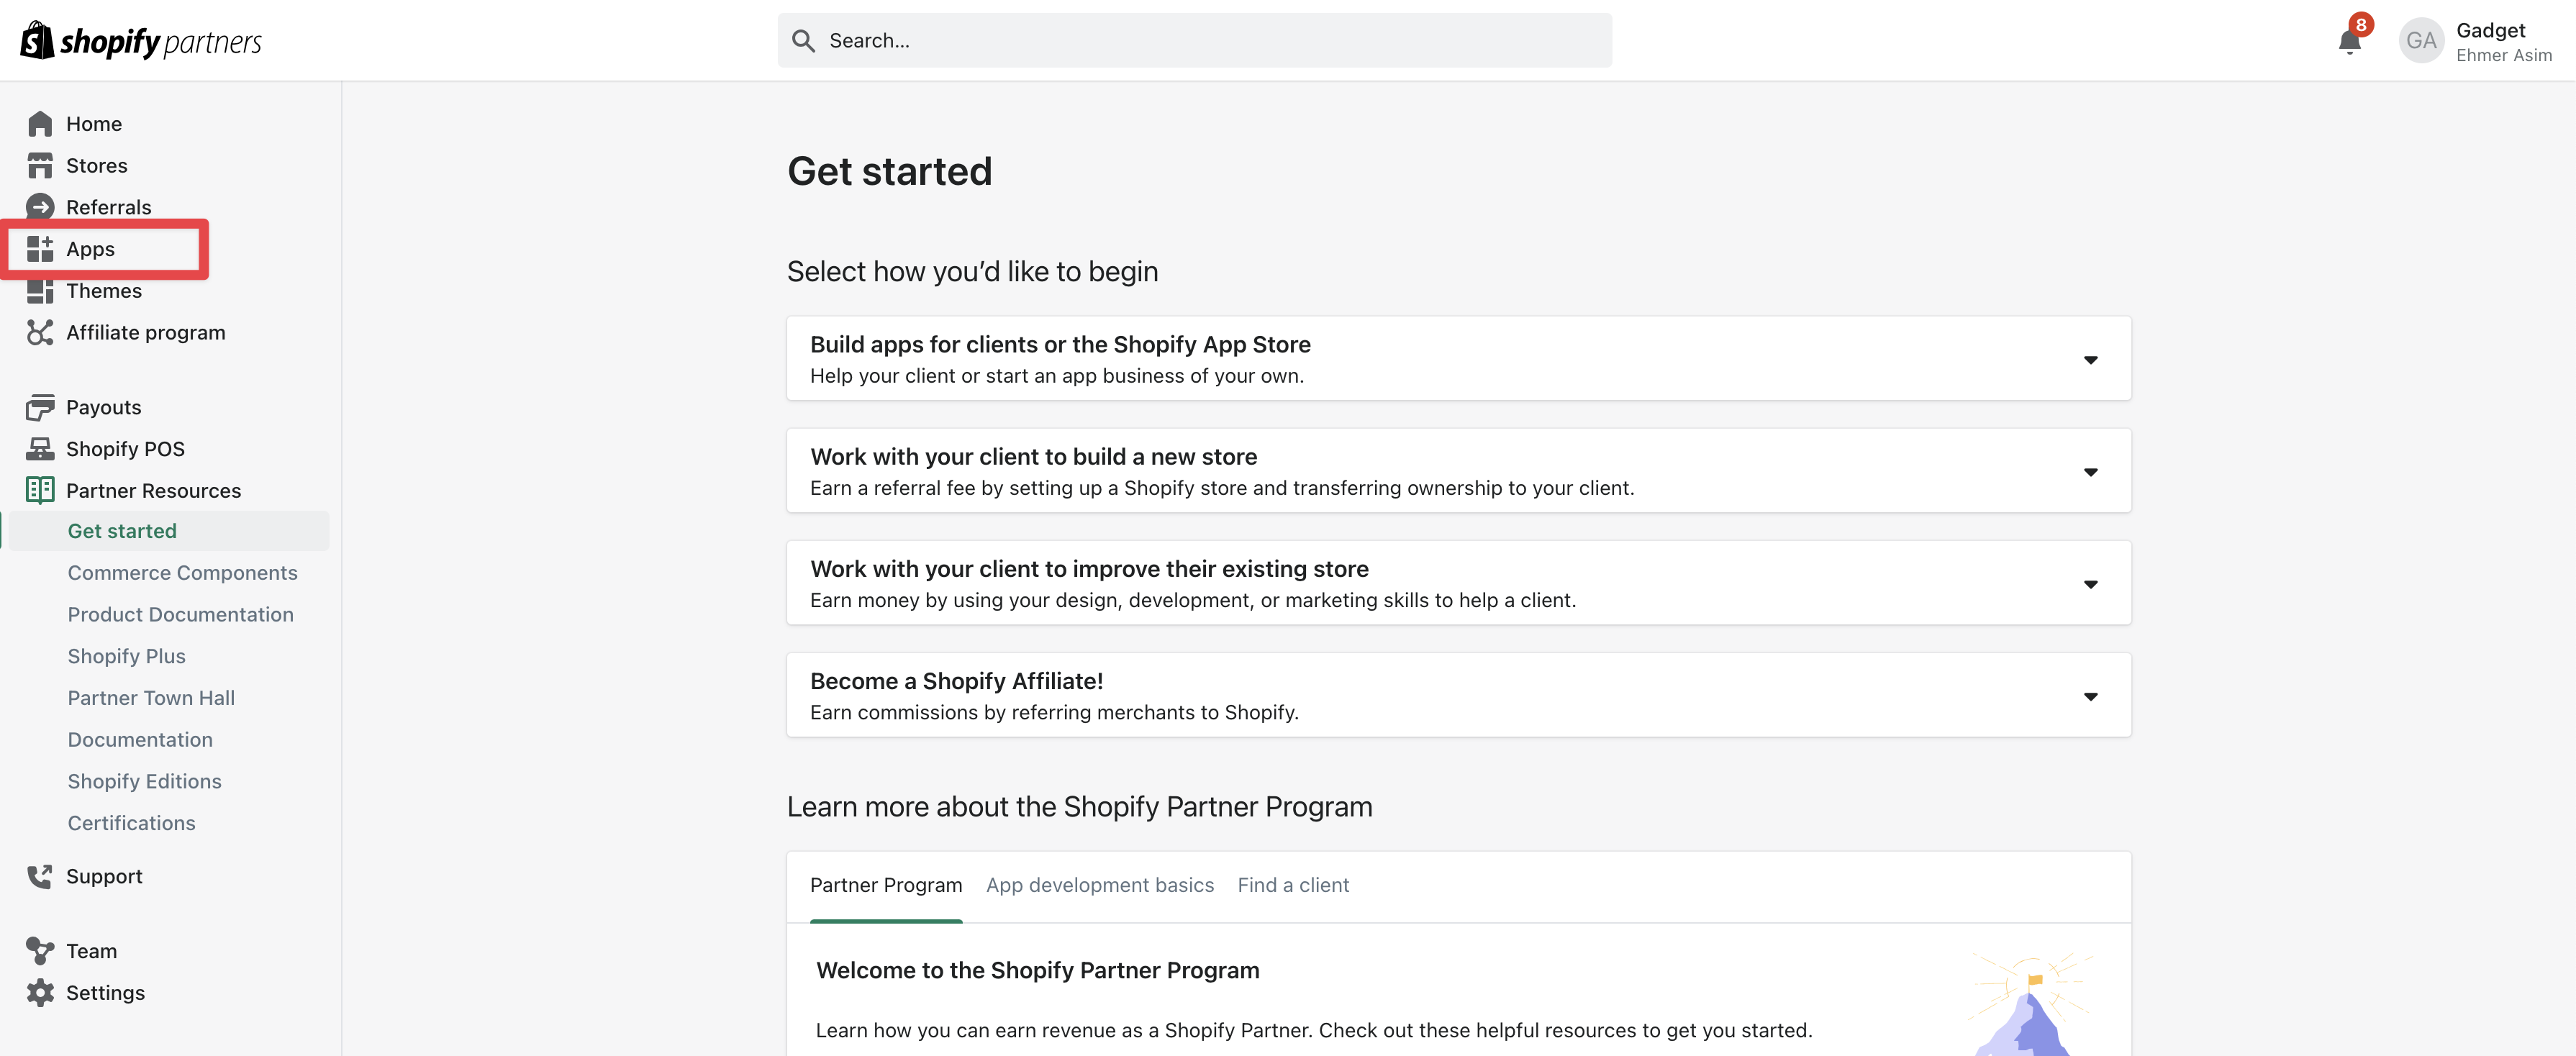Open the Find a client tab
The image size is (2576, 1056).
[x=1293, y=885]
